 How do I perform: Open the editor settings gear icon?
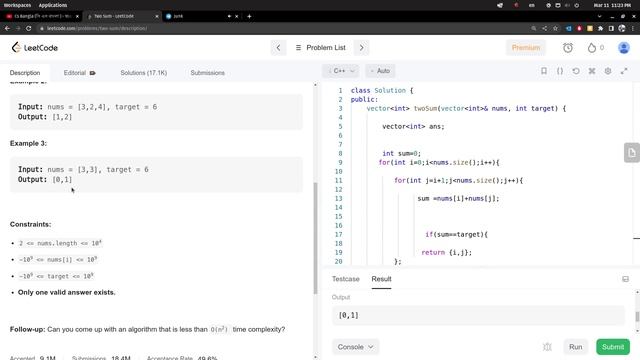[x=608, y=71]
